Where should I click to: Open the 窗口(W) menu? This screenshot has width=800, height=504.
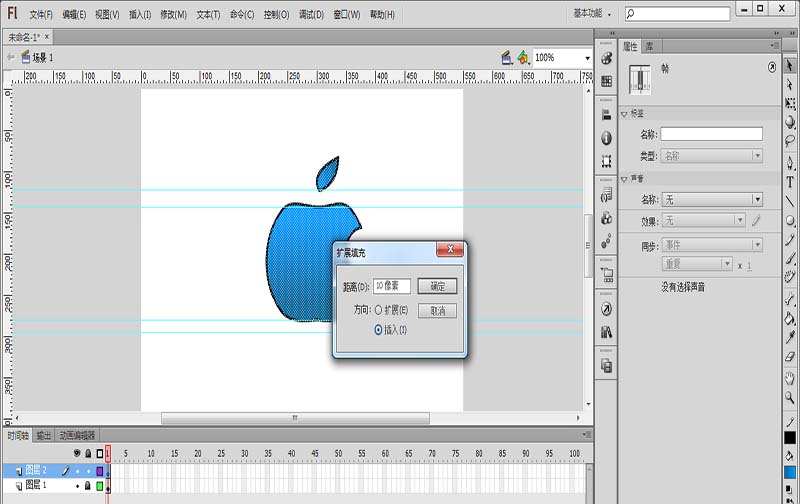click(x=347, y=15)
